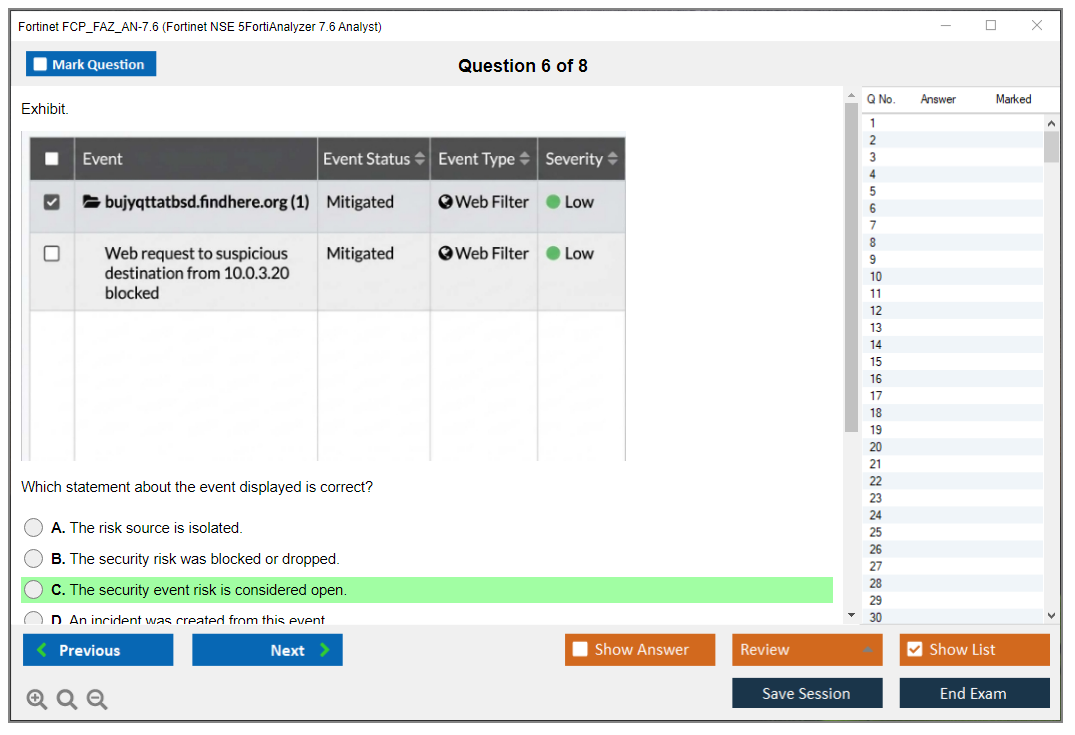
Task: Toggle the Show List checkbox button
Action: (x=974, y=649)
